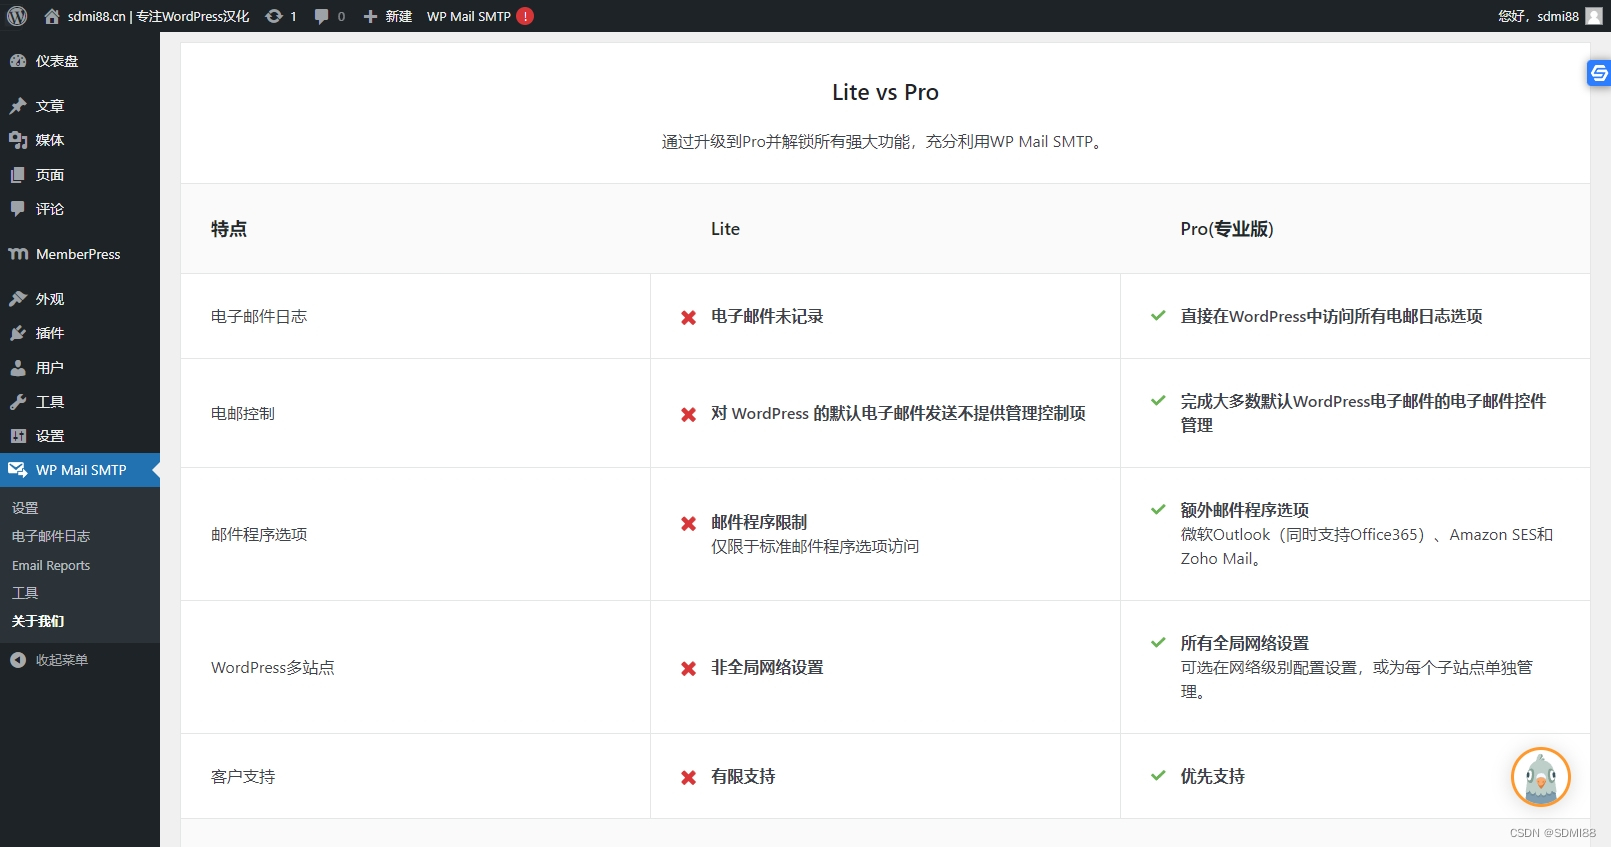This screenshot has height=847, width=1611.
Task: Open the 评论 menu item
Action: tap(80, 209)
